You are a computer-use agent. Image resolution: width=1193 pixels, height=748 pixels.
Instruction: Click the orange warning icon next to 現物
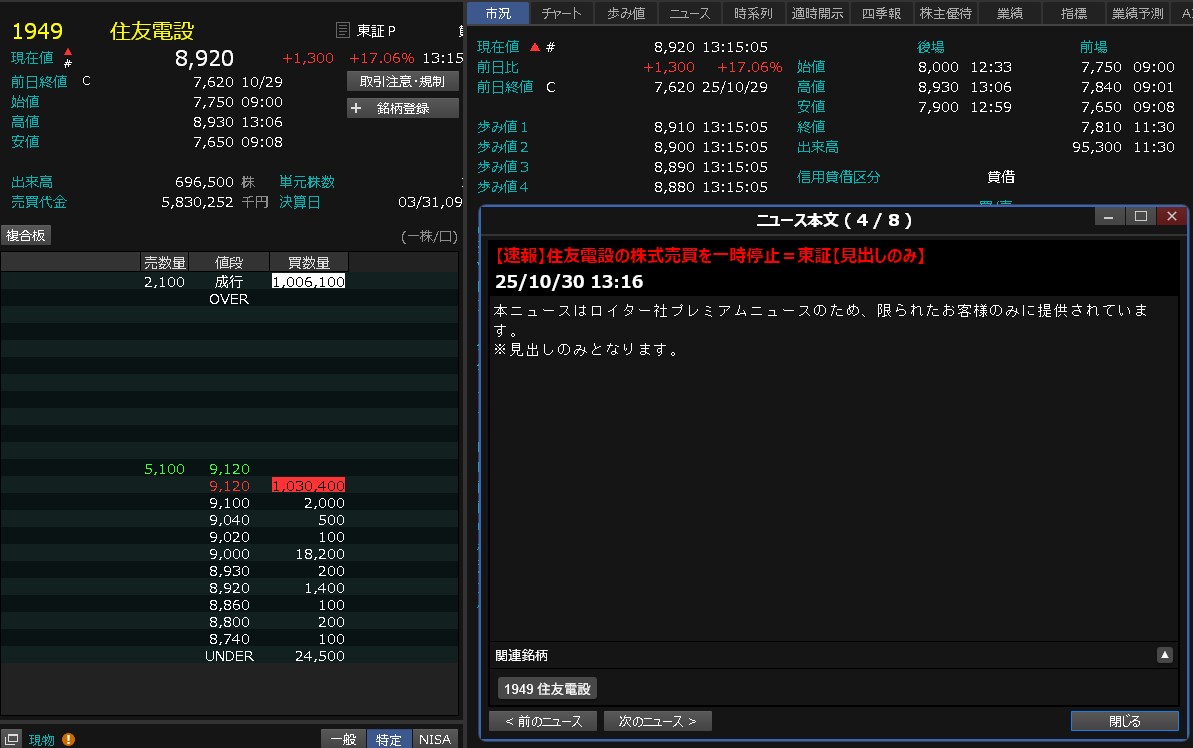(68, 739)
